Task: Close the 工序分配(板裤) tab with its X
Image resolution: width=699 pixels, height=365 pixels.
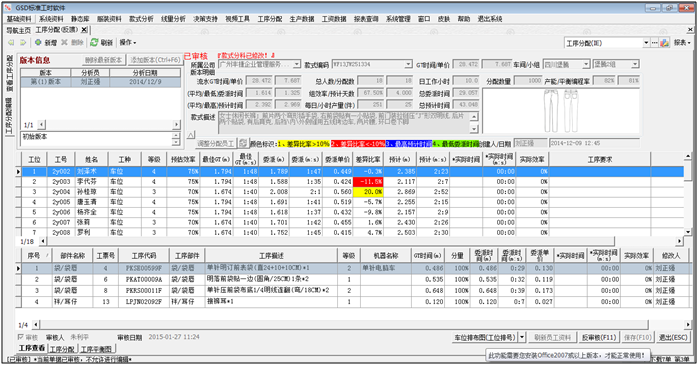Action: tap(84, 30)
